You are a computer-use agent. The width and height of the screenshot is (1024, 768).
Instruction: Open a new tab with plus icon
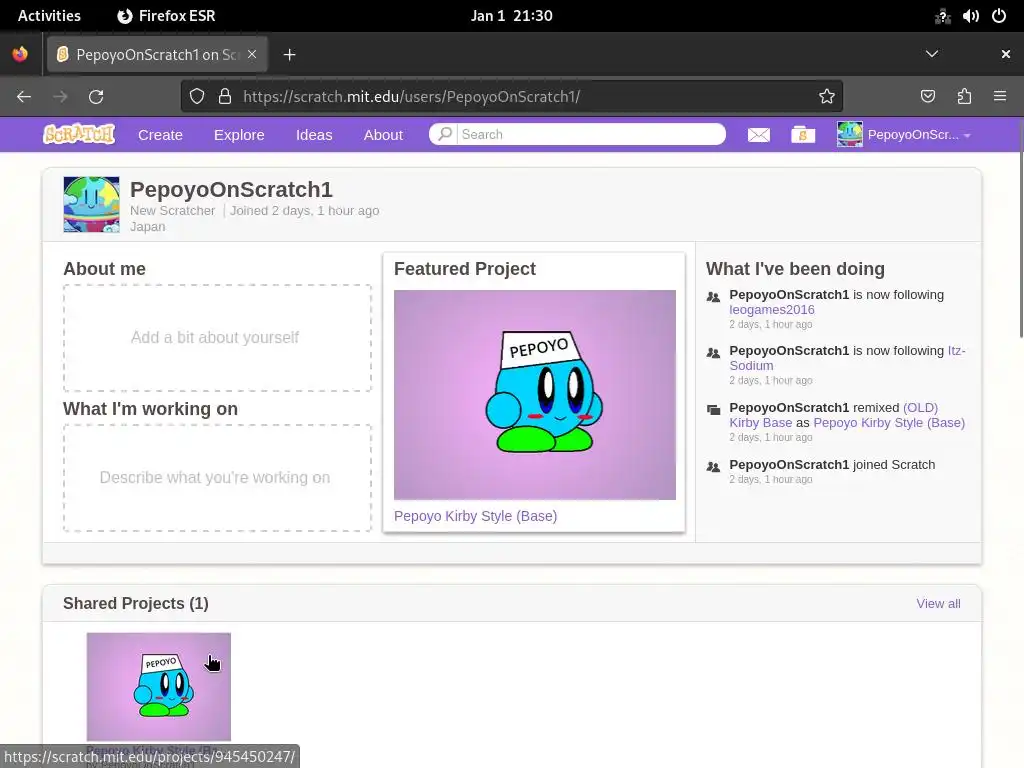tap(289, 55)
